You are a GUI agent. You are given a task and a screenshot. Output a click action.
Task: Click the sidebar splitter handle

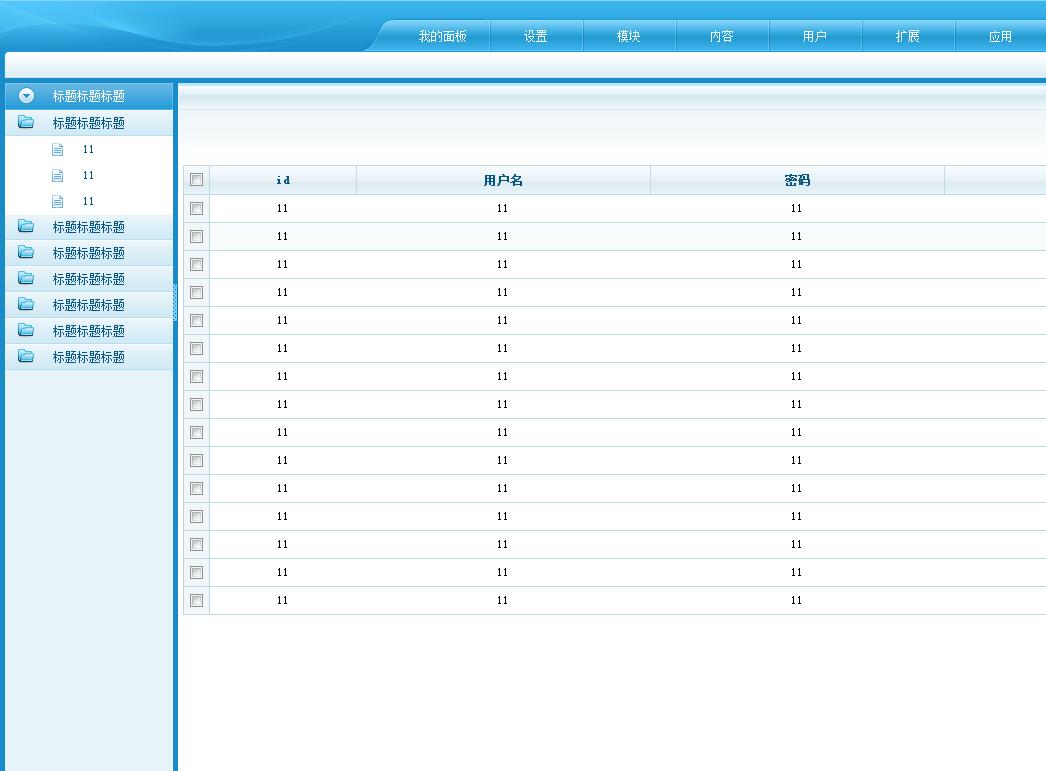point(175,302)
